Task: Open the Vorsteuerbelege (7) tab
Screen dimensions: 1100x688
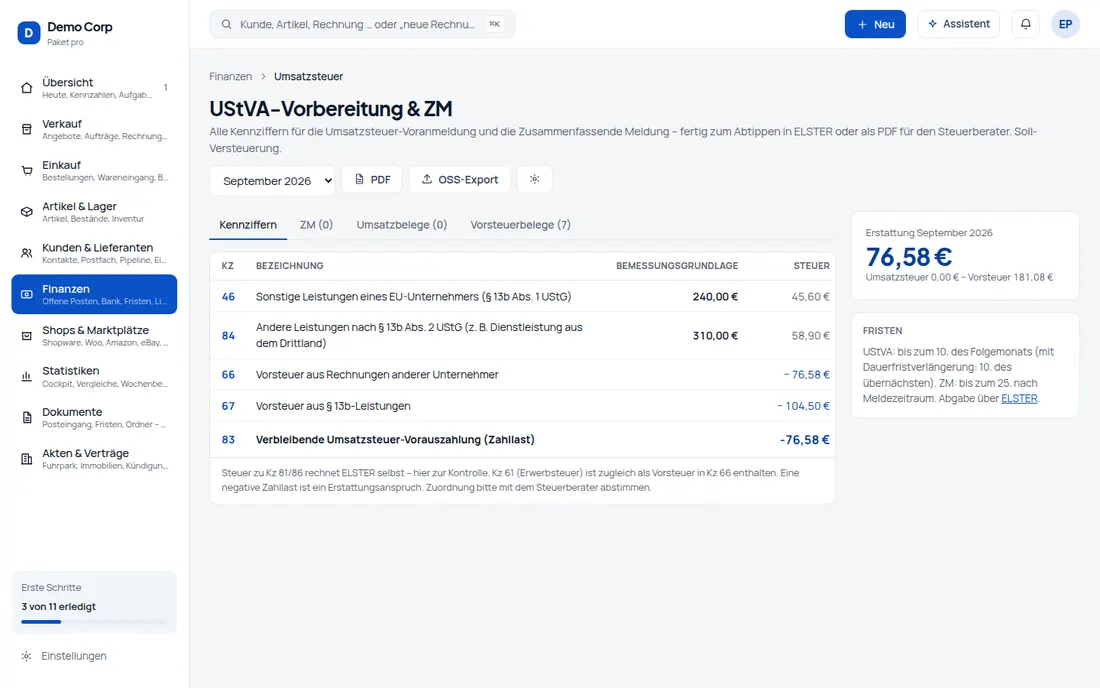Action: click(x=521, y=225)
